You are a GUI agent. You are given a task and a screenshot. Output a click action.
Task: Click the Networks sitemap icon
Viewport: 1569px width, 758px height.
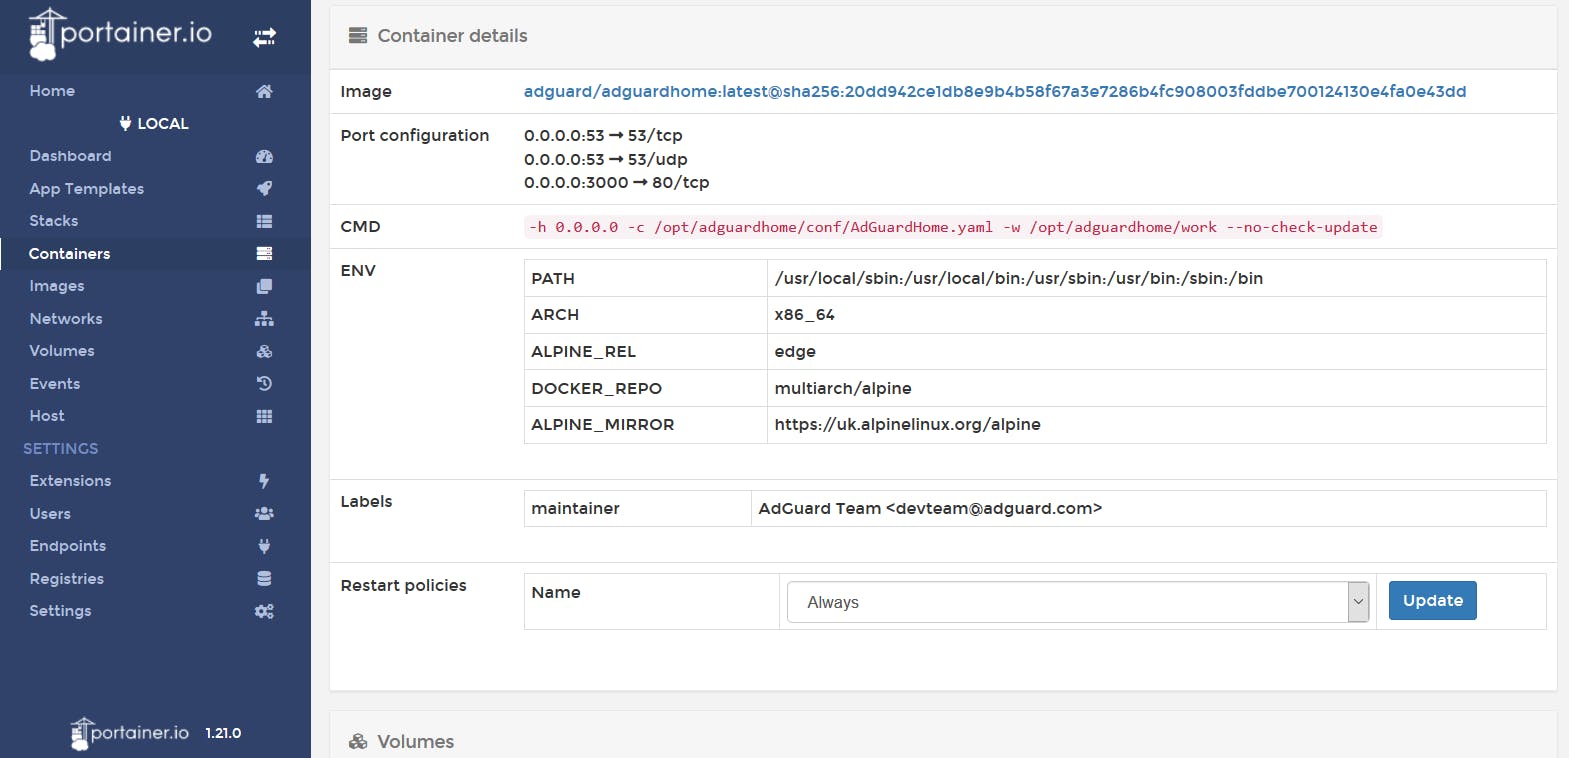point(264,319)
